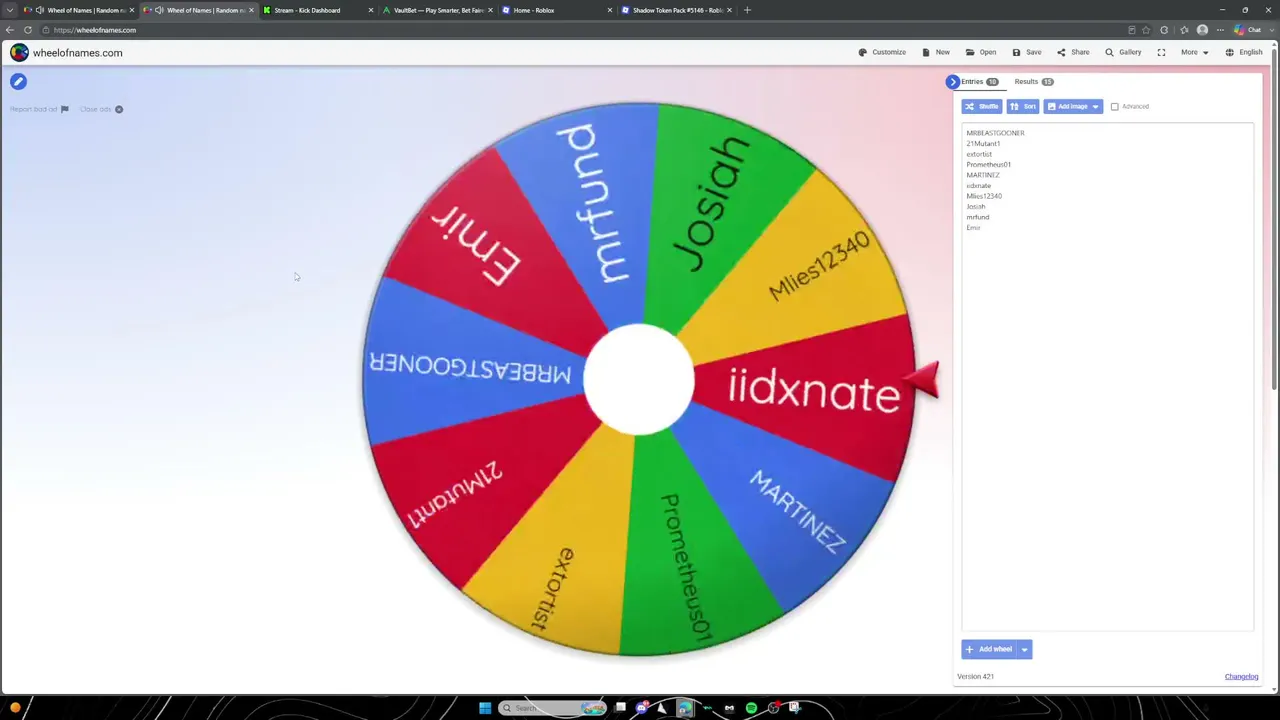Click the browser back arrow

(x=10, y=30)
